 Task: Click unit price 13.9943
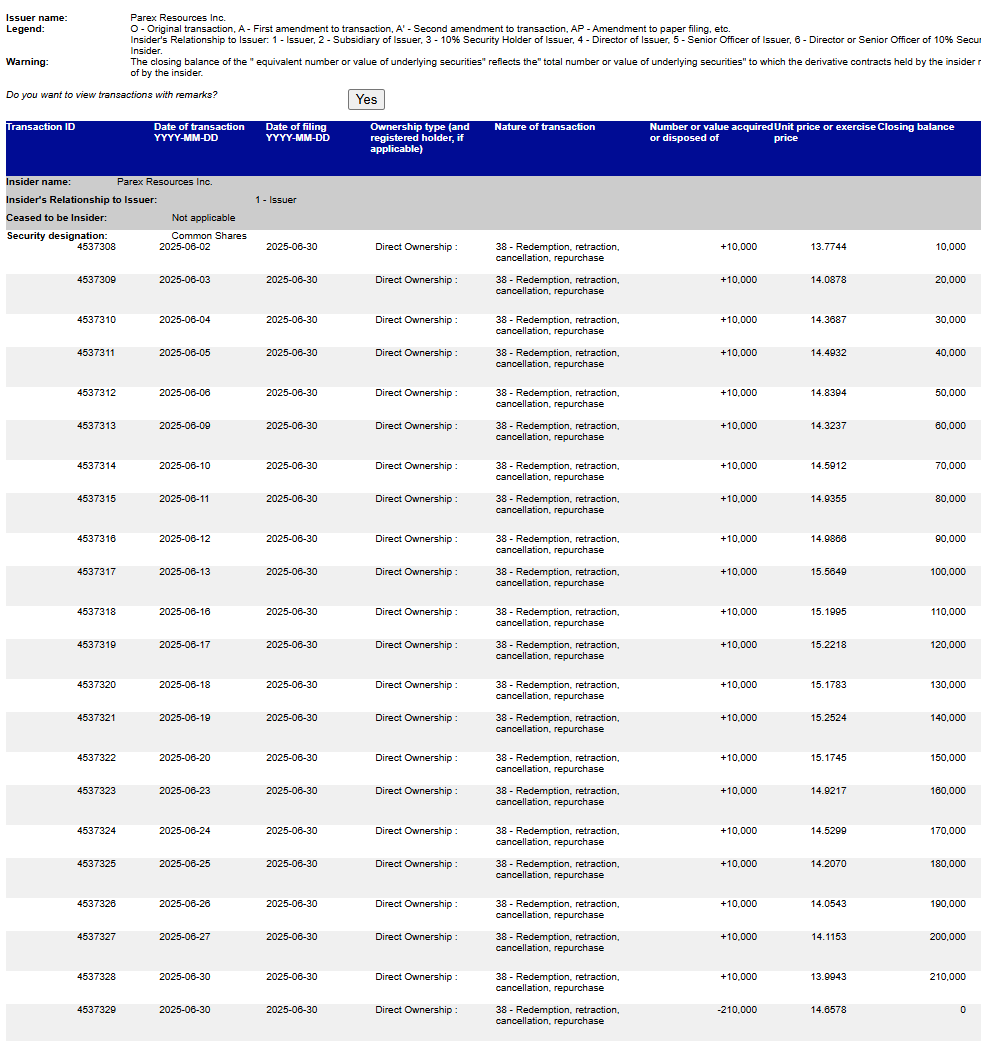click(828, 977)
